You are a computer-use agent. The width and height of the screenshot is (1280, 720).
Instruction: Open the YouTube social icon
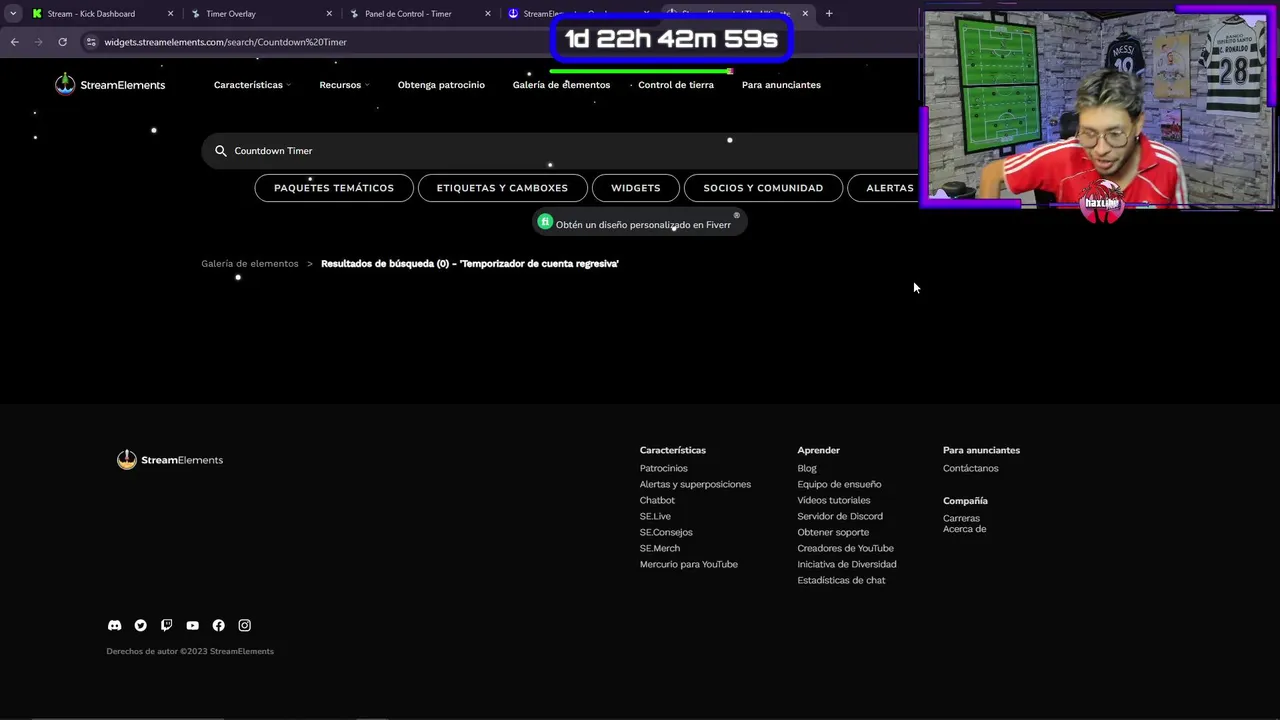tap(192, 625)
